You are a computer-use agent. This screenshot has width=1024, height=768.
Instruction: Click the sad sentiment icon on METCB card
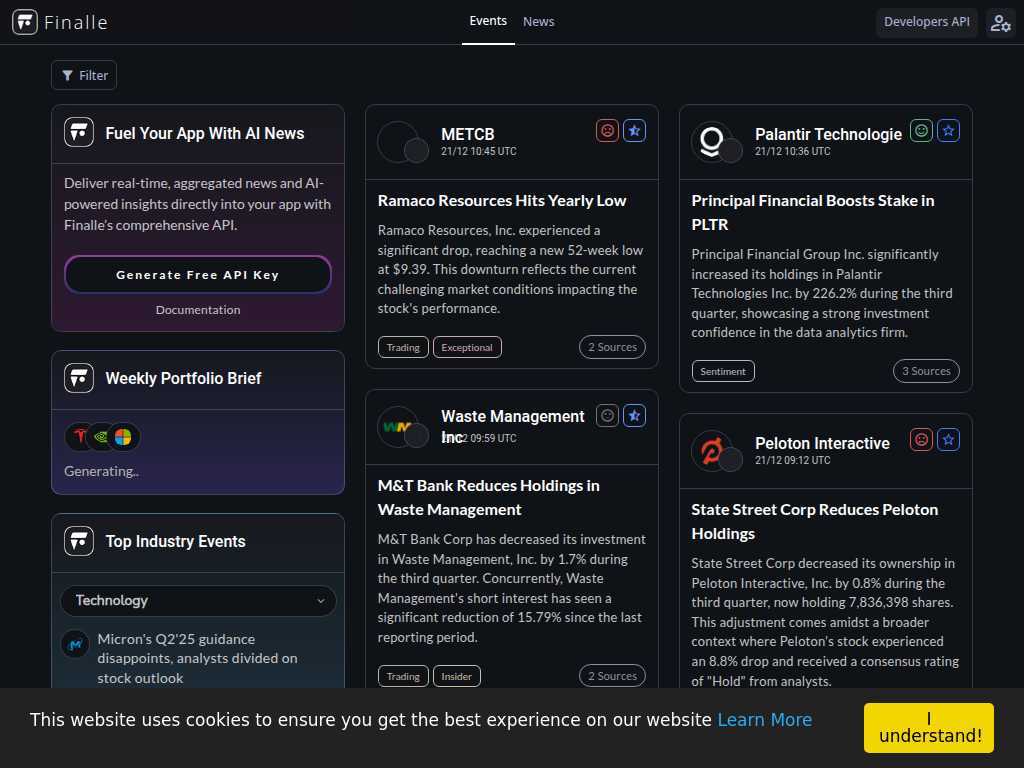[607, 131]
